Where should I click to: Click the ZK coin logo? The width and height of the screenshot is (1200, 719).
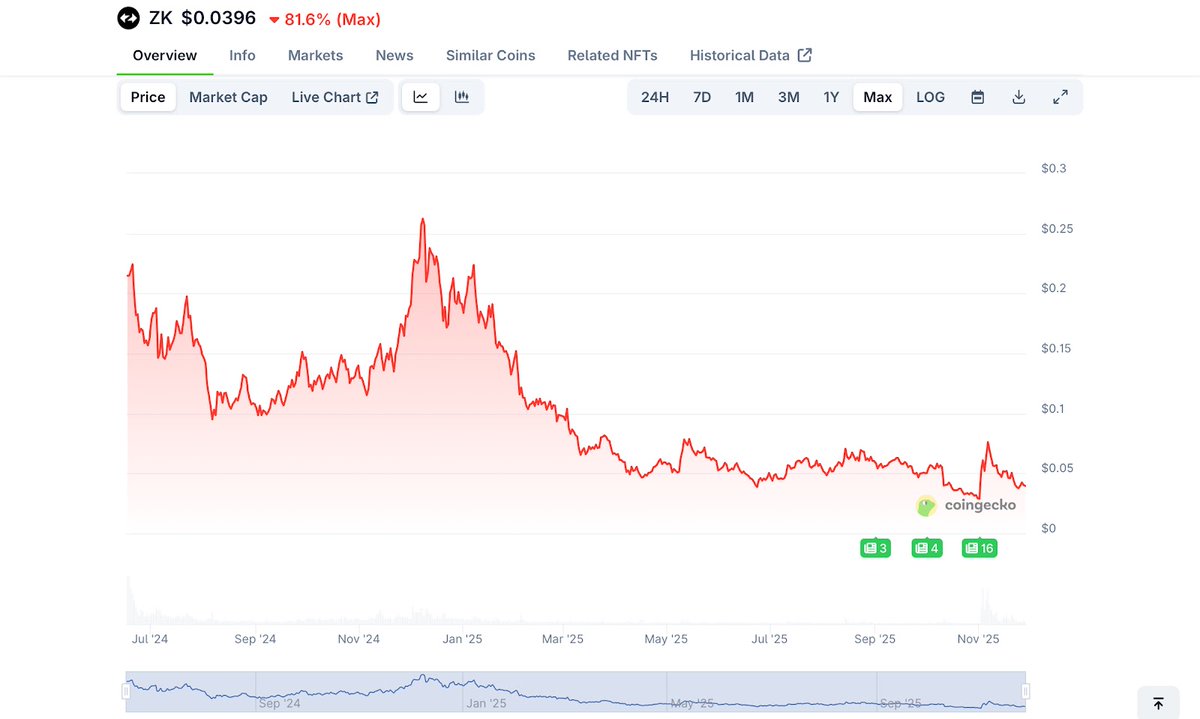[129, 19]
